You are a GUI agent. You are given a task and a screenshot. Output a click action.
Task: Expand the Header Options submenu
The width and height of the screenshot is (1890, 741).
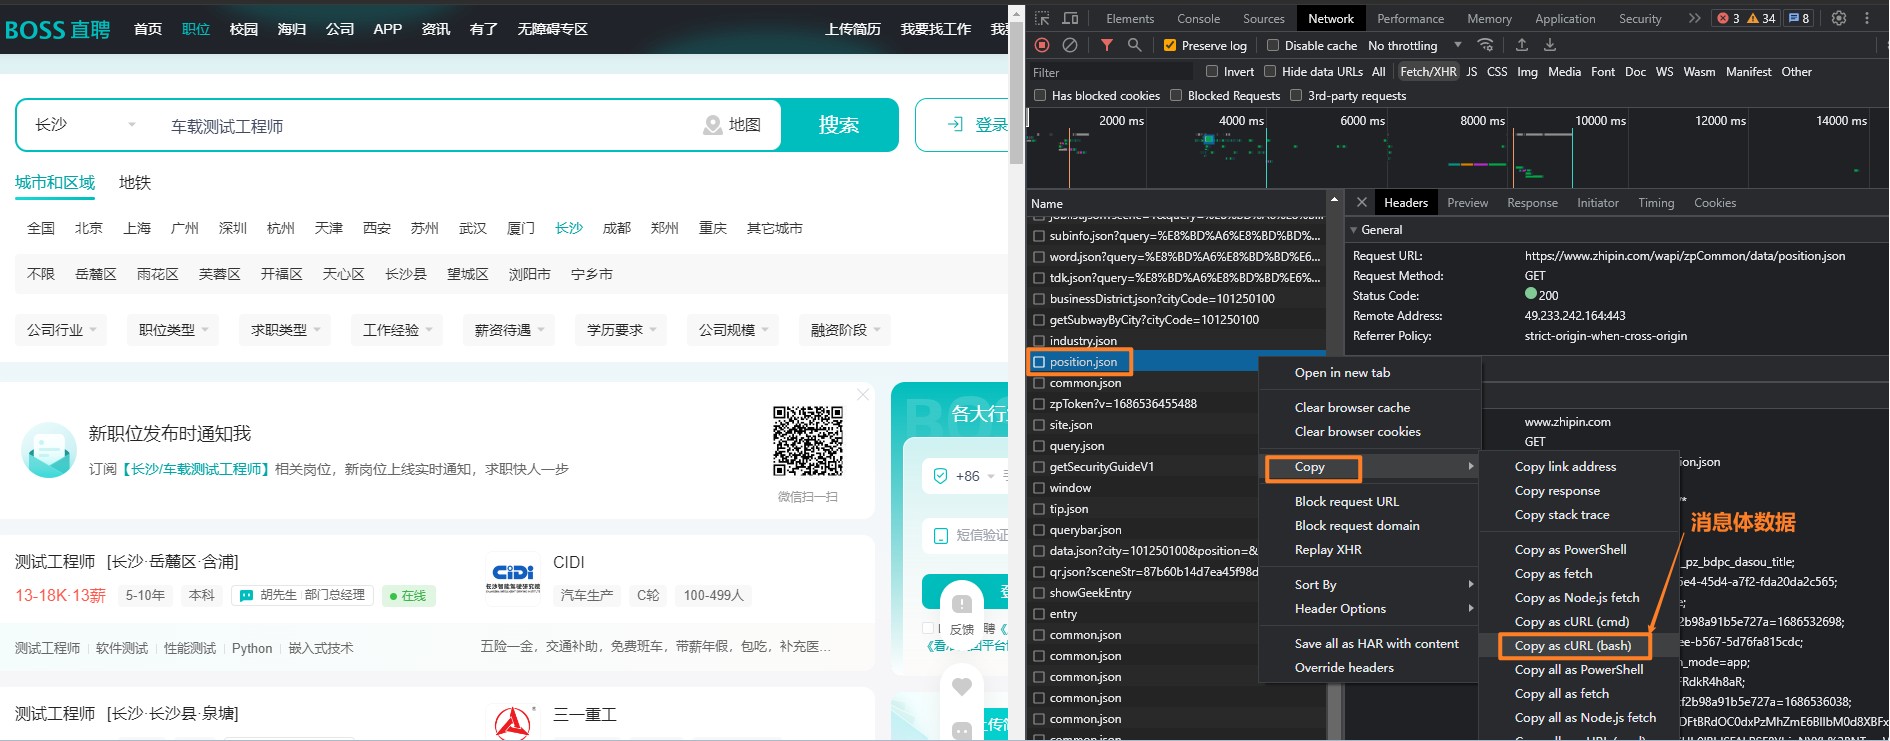pos(1369,608)
